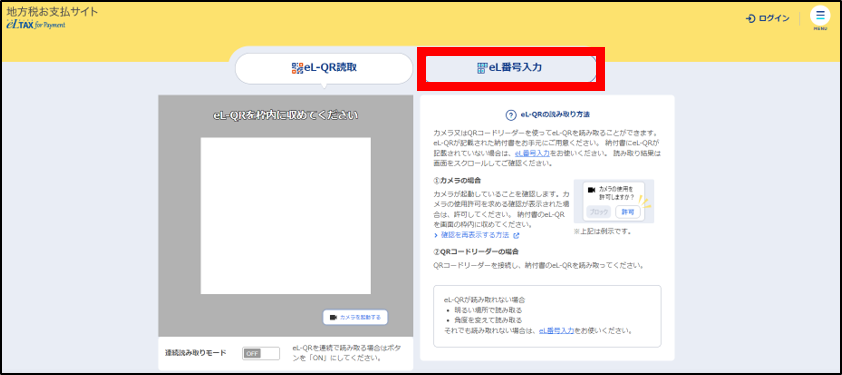Toggle the 連続読み取りモード OFF switch
The height and width of the screenshot is (375, 842).
point(261,353)
